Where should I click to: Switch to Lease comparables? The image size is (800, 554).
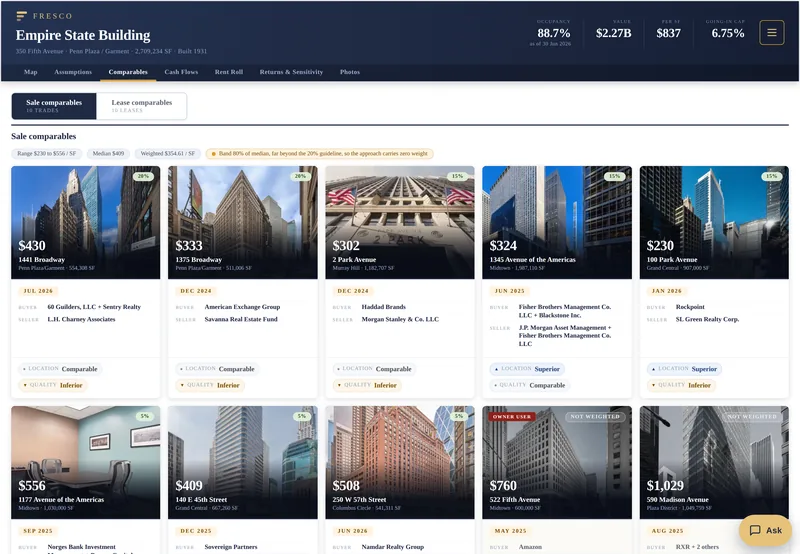click(x=141, y=106)
